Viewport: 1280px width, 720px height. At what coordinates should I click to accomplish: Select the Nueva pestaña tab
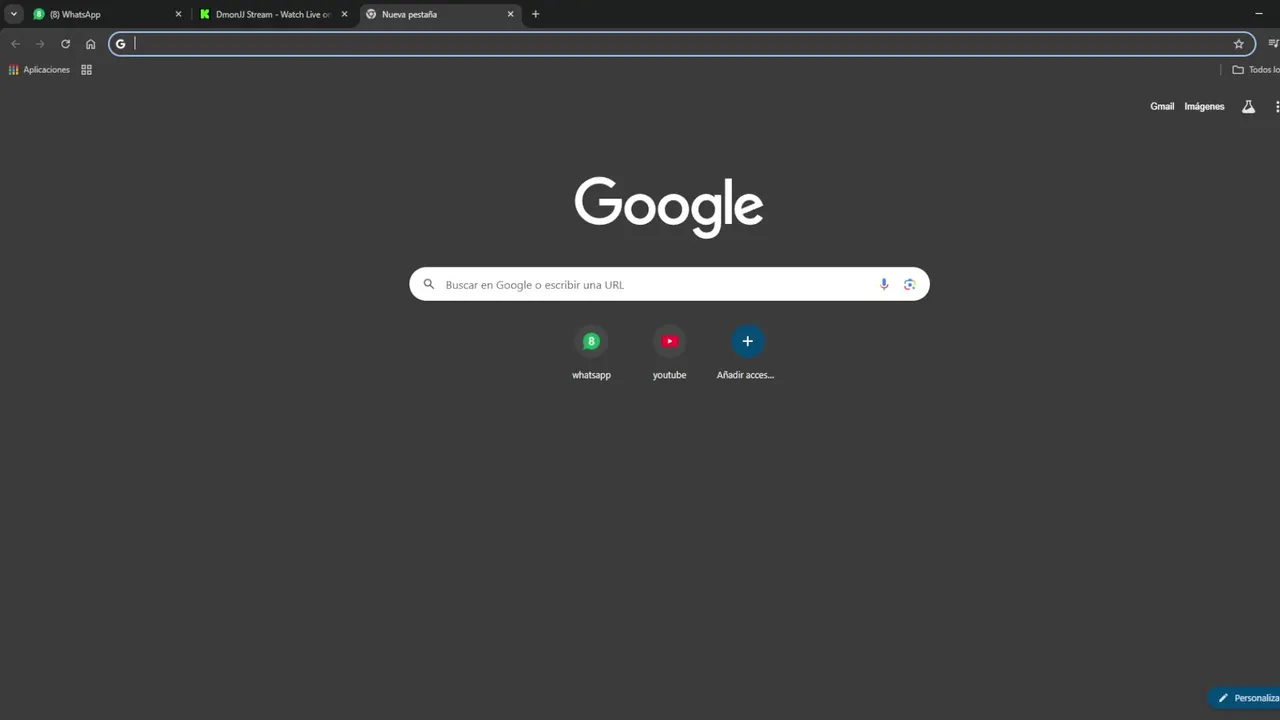pos(440,14)
